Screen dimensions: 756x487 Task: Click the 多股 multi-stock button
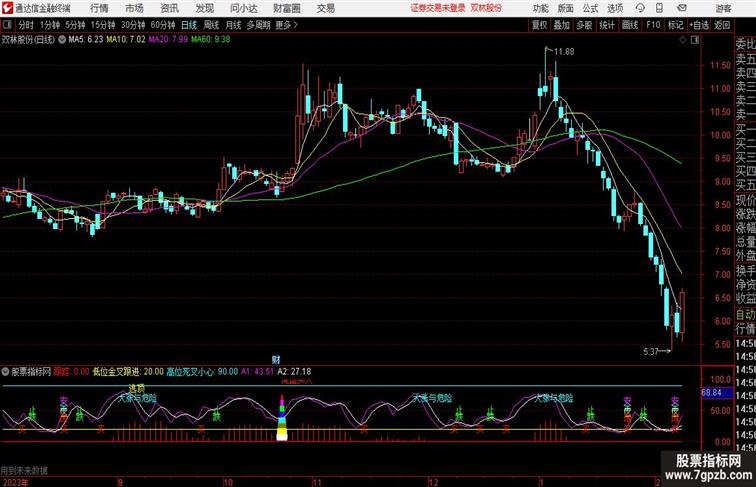(584, 25)
